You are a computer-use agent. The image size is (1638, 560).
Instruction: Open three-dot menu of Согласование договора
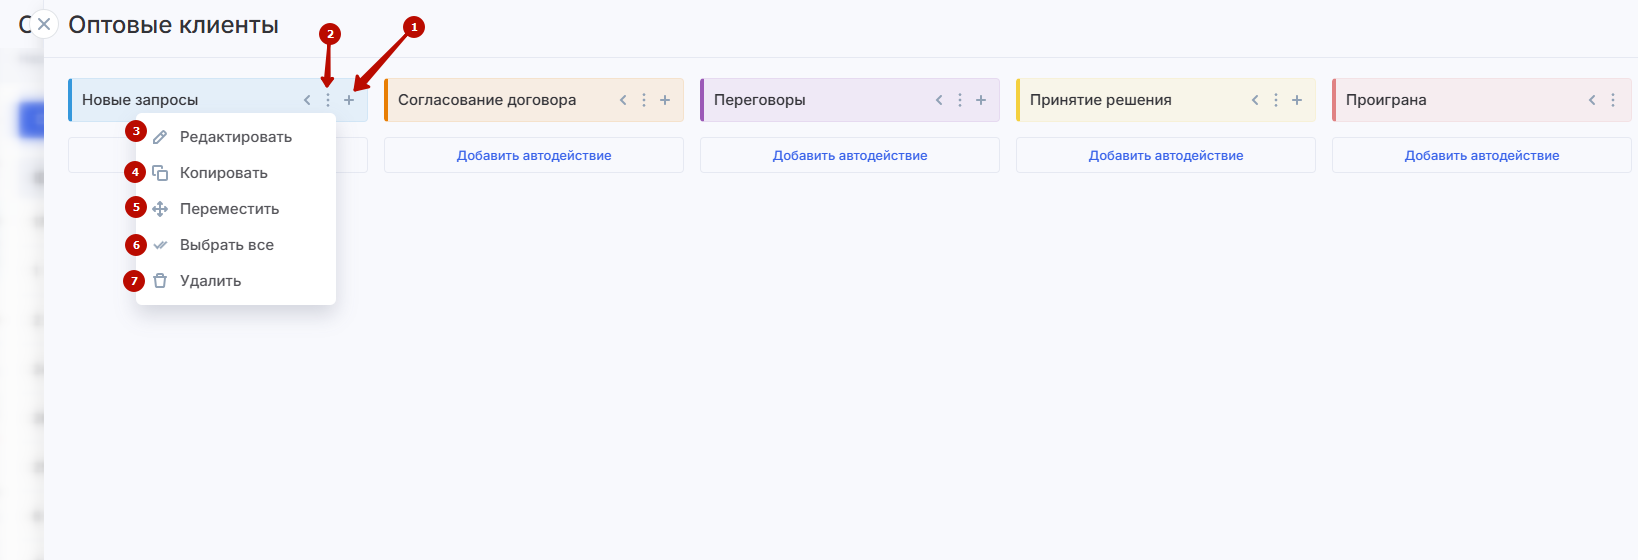tap(644, 100)
